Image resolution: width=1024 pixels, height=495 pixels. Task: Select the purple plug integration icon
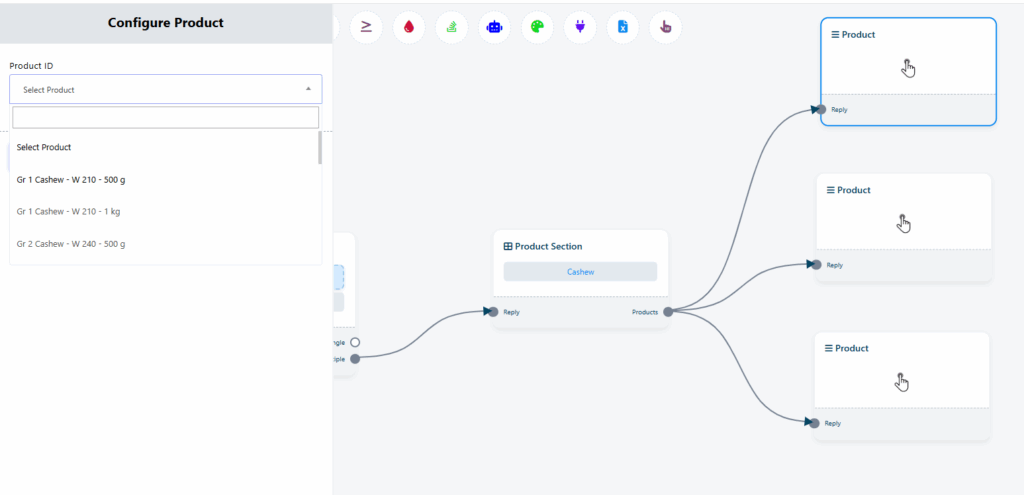580,27
